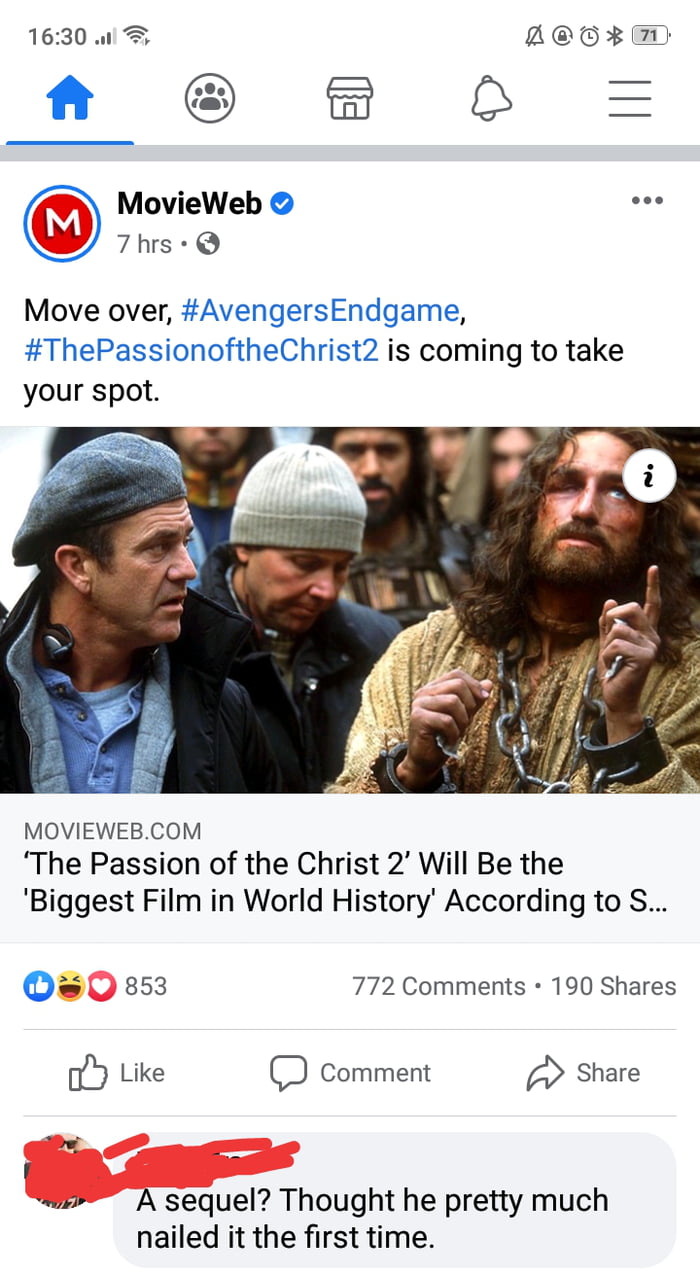Tap the Comment button

pyautogui.click(x=350, y=1073)
